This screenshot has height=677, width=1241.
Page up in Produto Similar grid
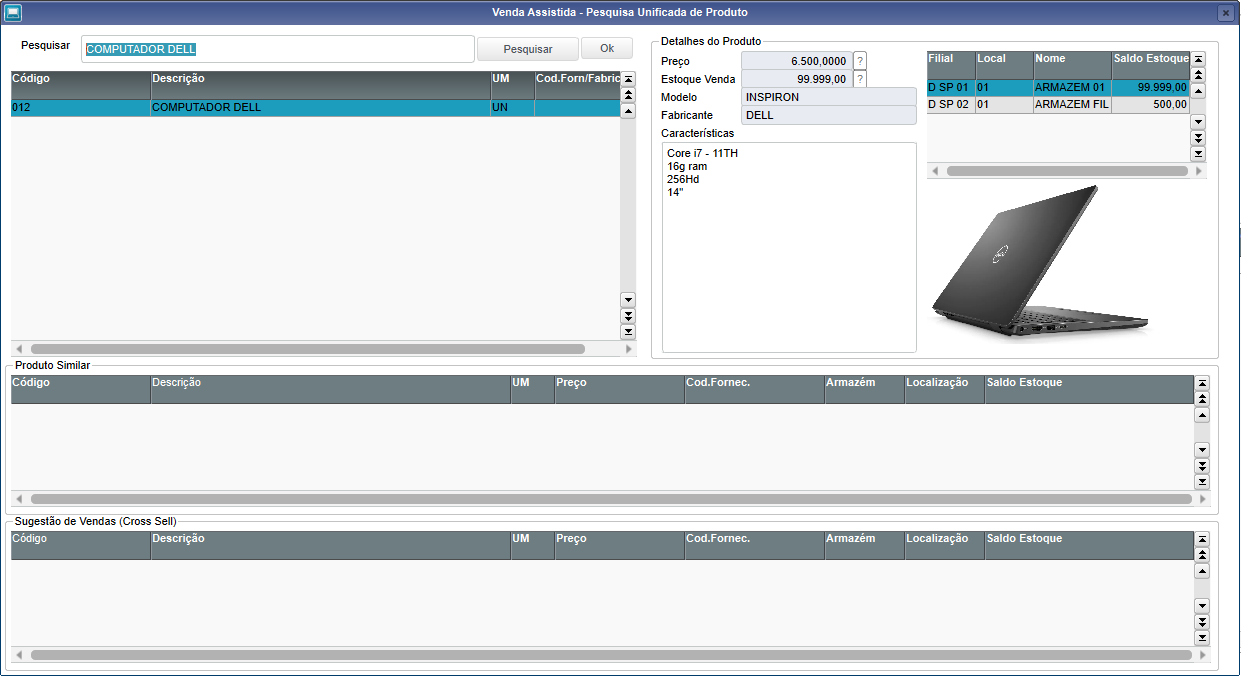click(1202, 399)
